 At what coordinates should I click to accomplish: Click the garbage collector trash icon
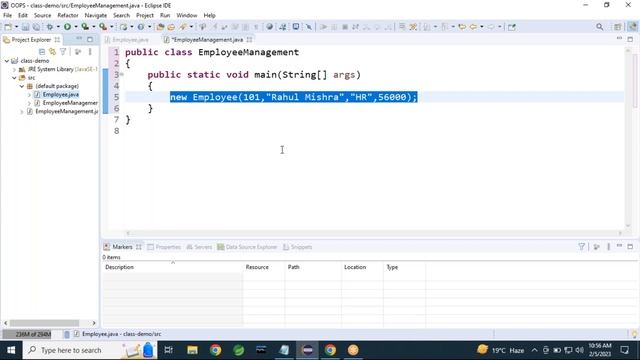[67, 334]
